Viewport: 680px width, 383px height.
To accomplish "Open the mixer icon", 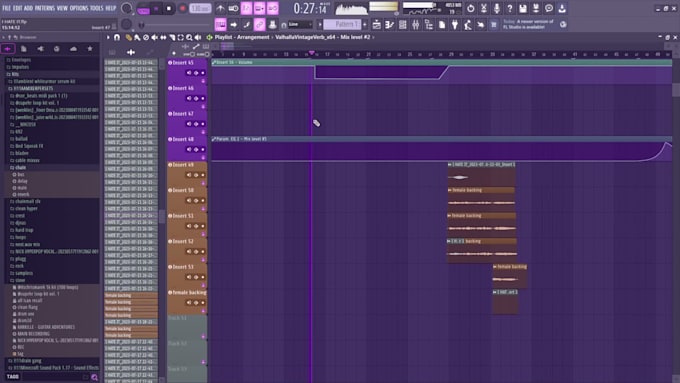I will (415, 25).
